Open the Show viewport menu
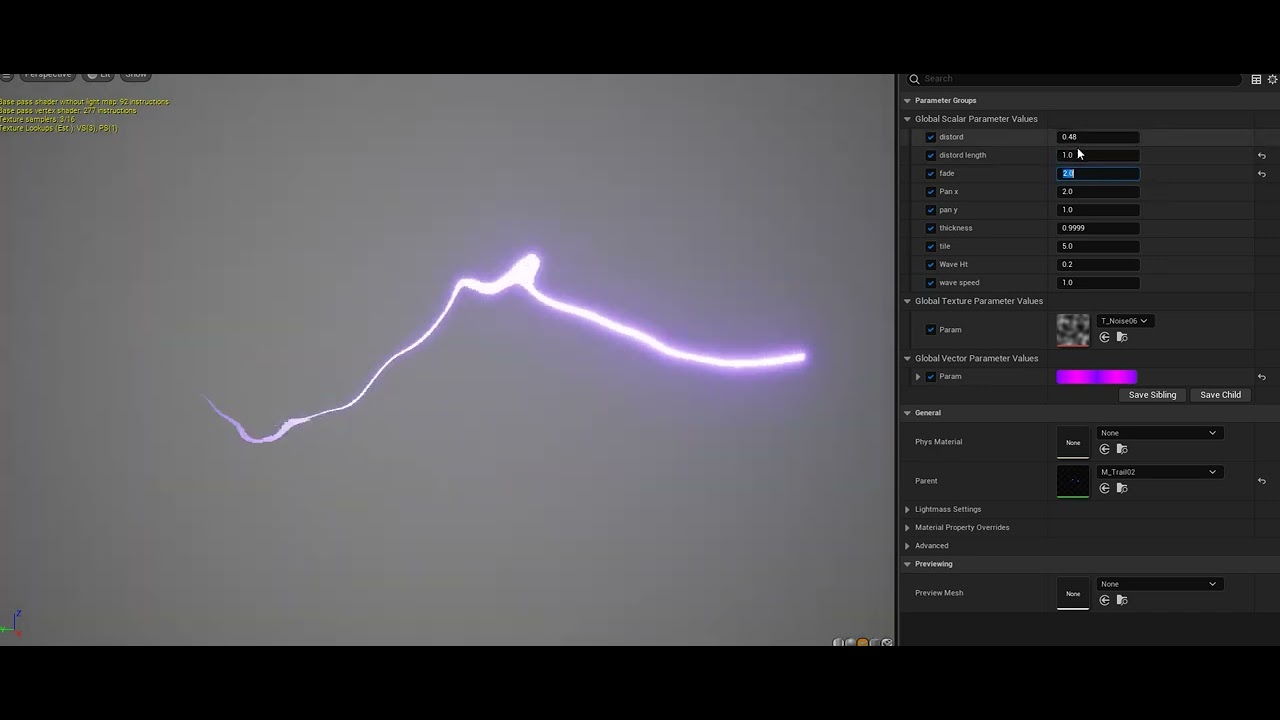The width and height of the screenshot is (1280, 720). click(136, 75)
